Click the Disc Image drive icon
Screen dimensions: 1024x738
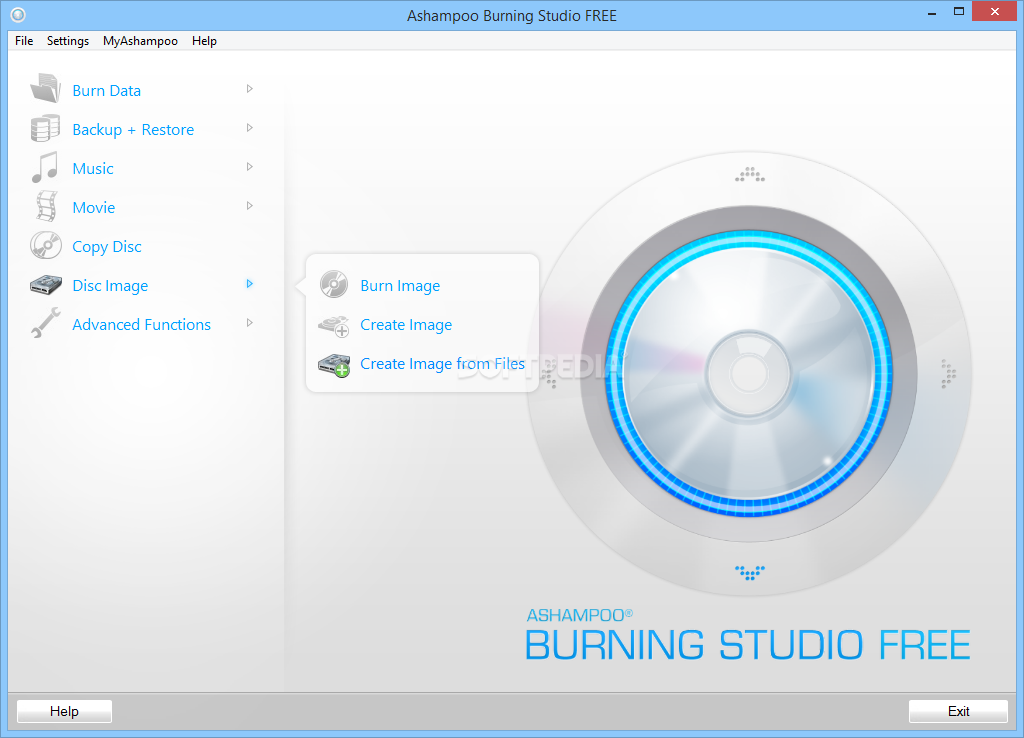[46, 285]
